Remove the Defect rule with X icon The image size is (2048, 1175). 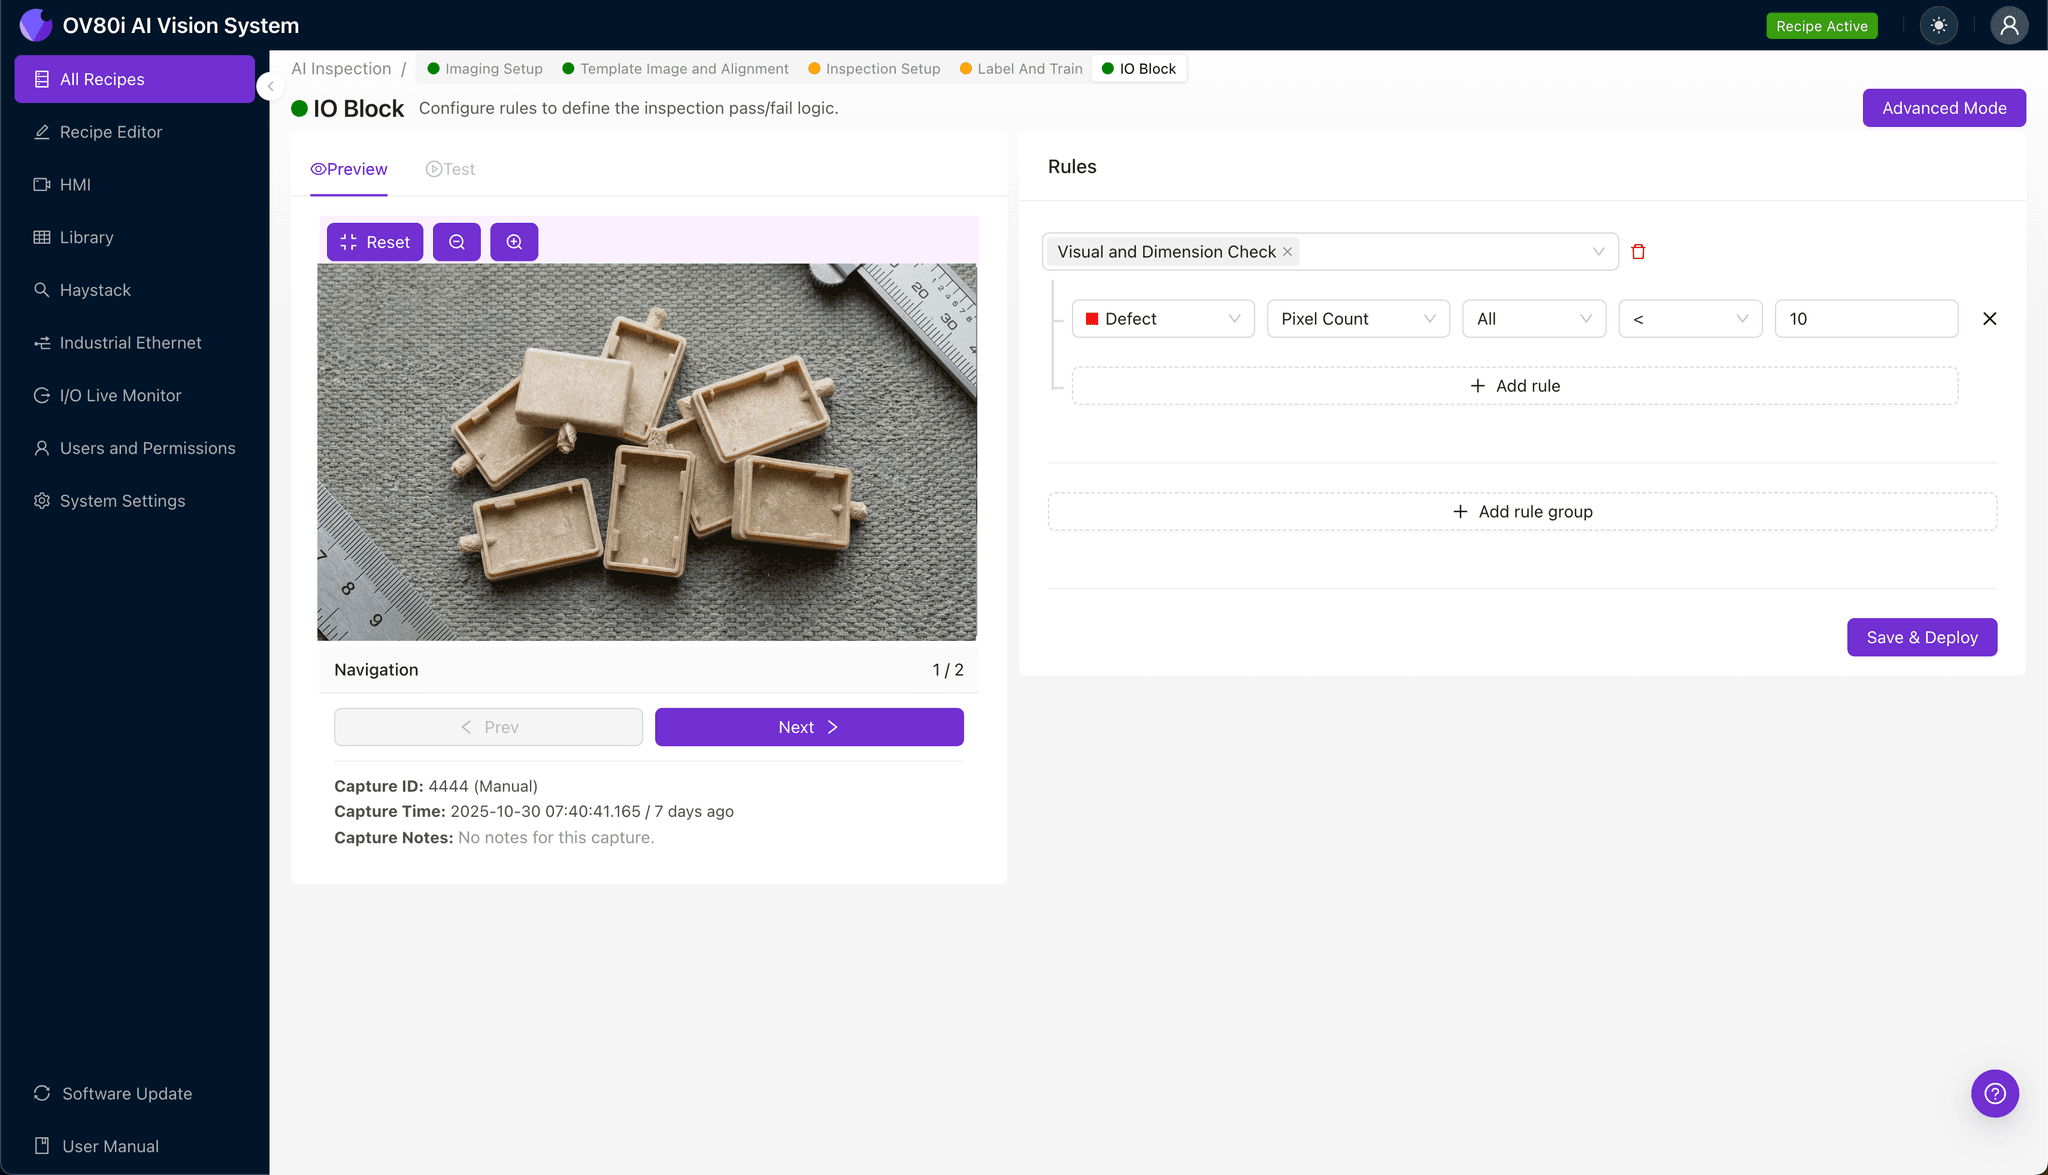(1989, 319)
